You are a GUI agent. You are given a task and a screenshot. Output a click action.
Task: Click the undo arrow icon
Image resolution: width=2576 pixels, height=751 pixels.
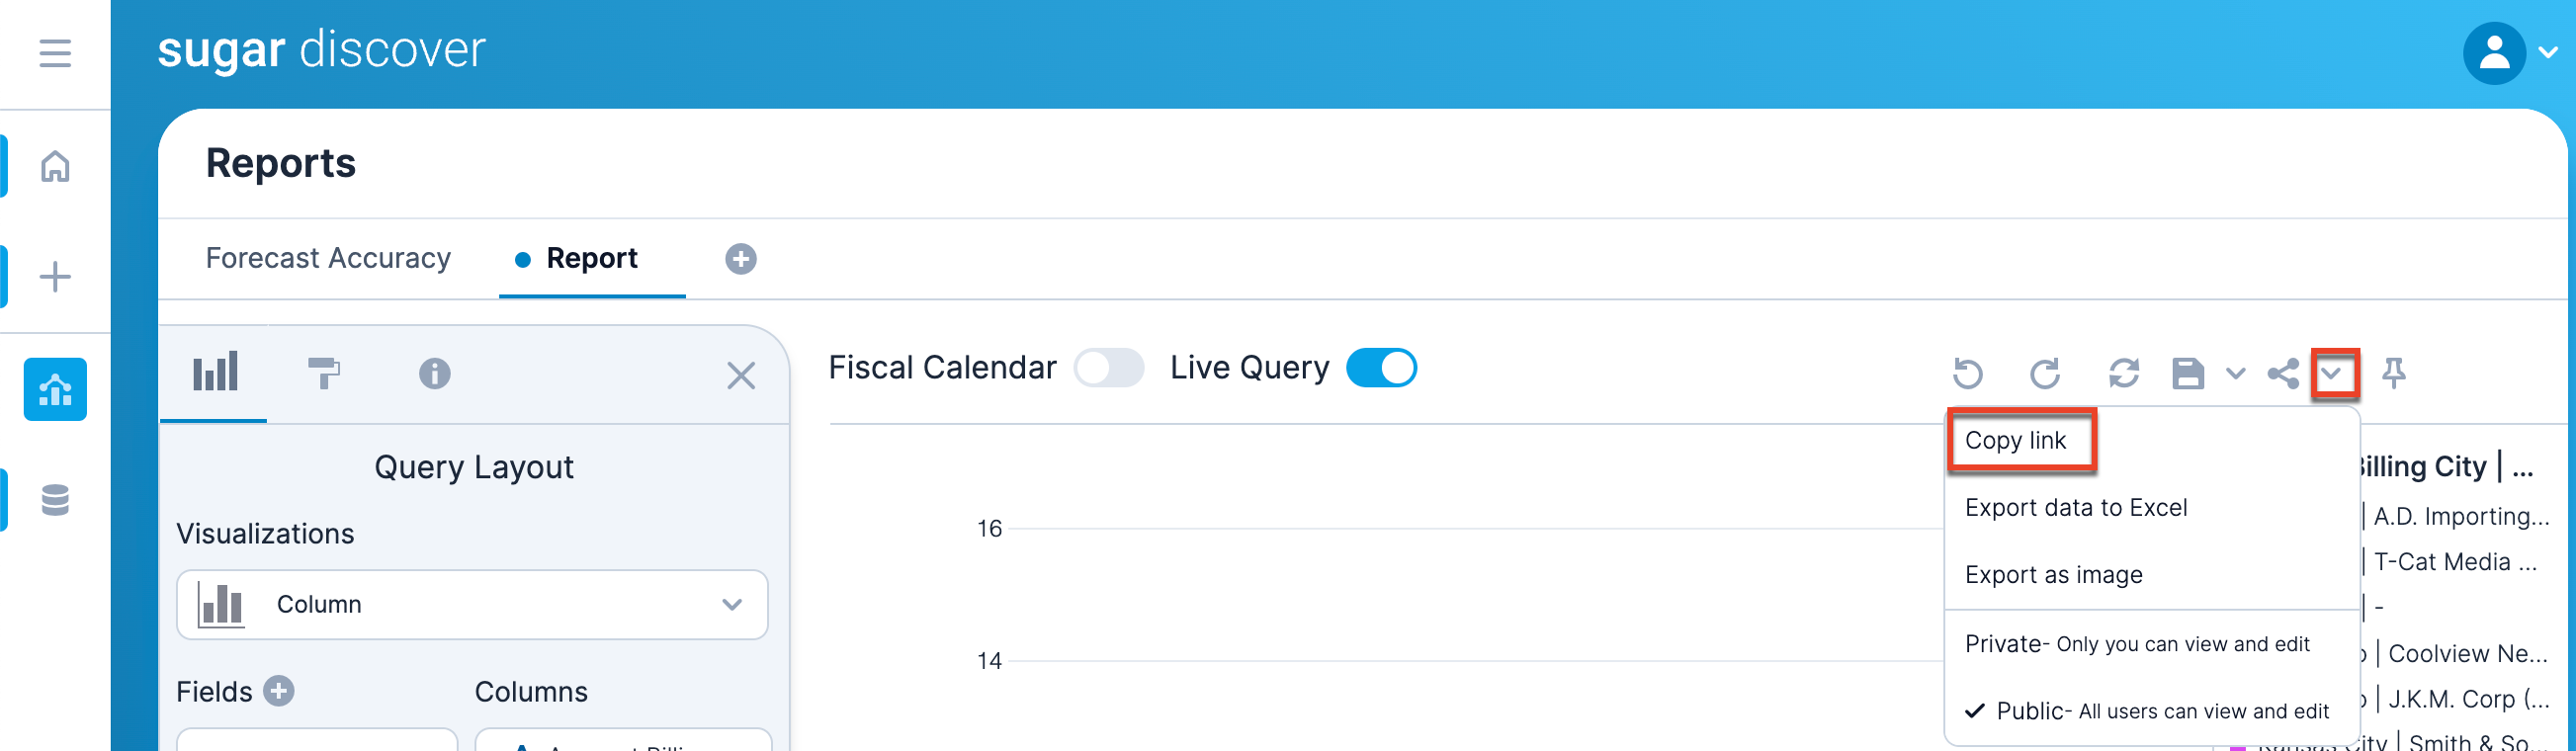click(x=1967, y=374)
